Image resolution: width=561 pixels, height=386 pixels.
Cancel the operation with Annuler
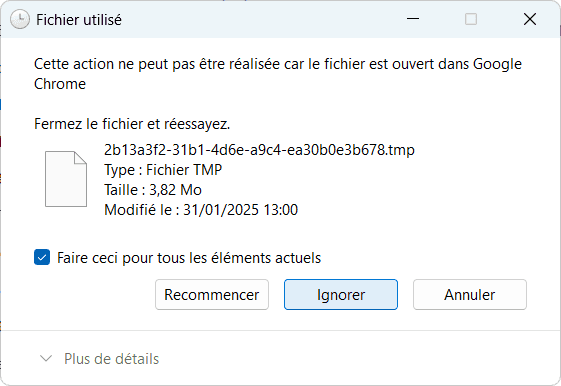point(470,294)
